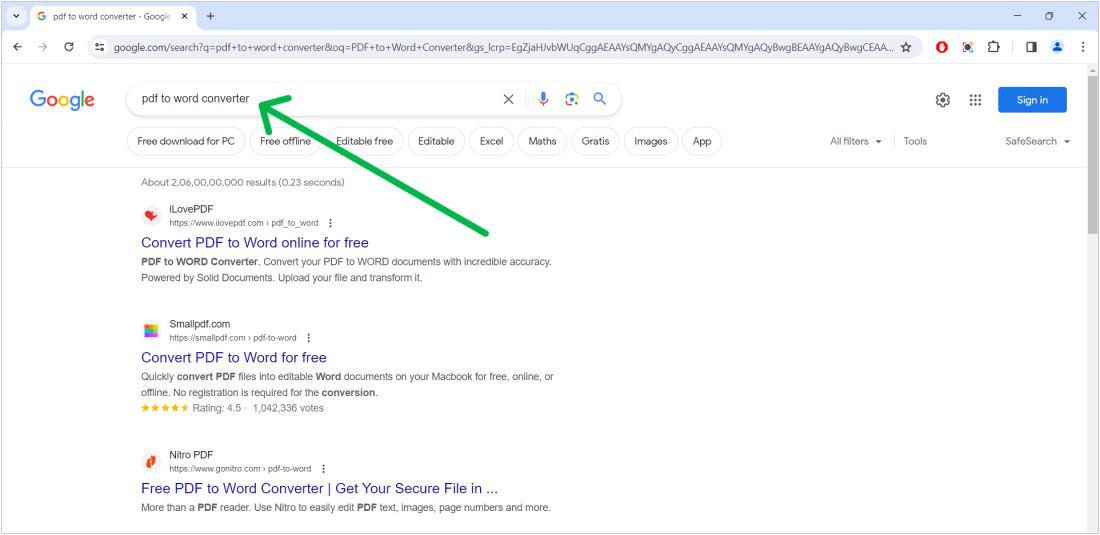Open Convert PDF to Word online for free

point(255,243)
